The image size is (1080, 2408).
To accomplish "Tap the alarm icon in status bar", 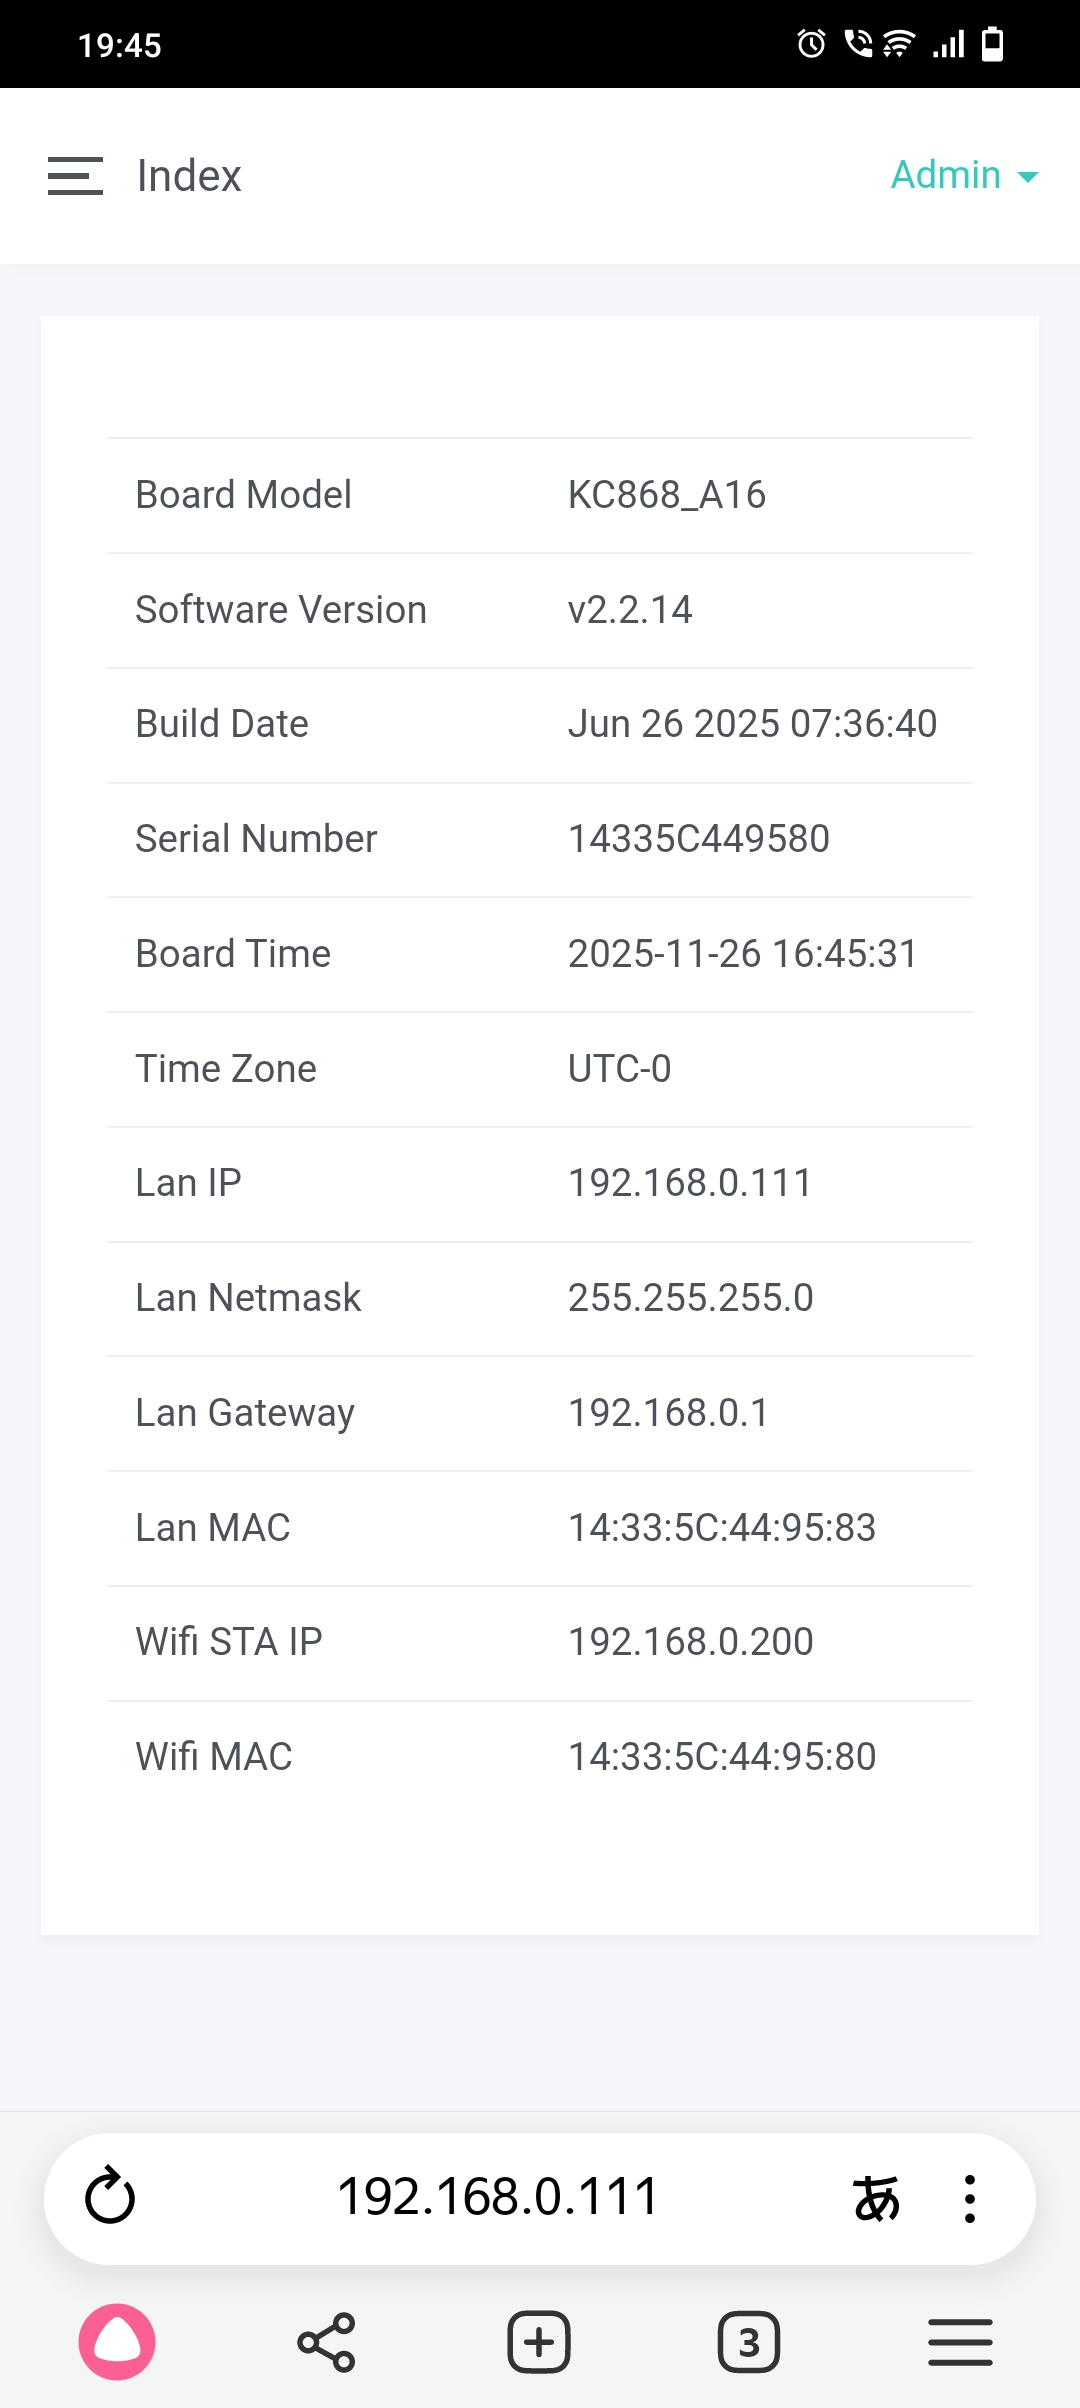I will (811, 44).
